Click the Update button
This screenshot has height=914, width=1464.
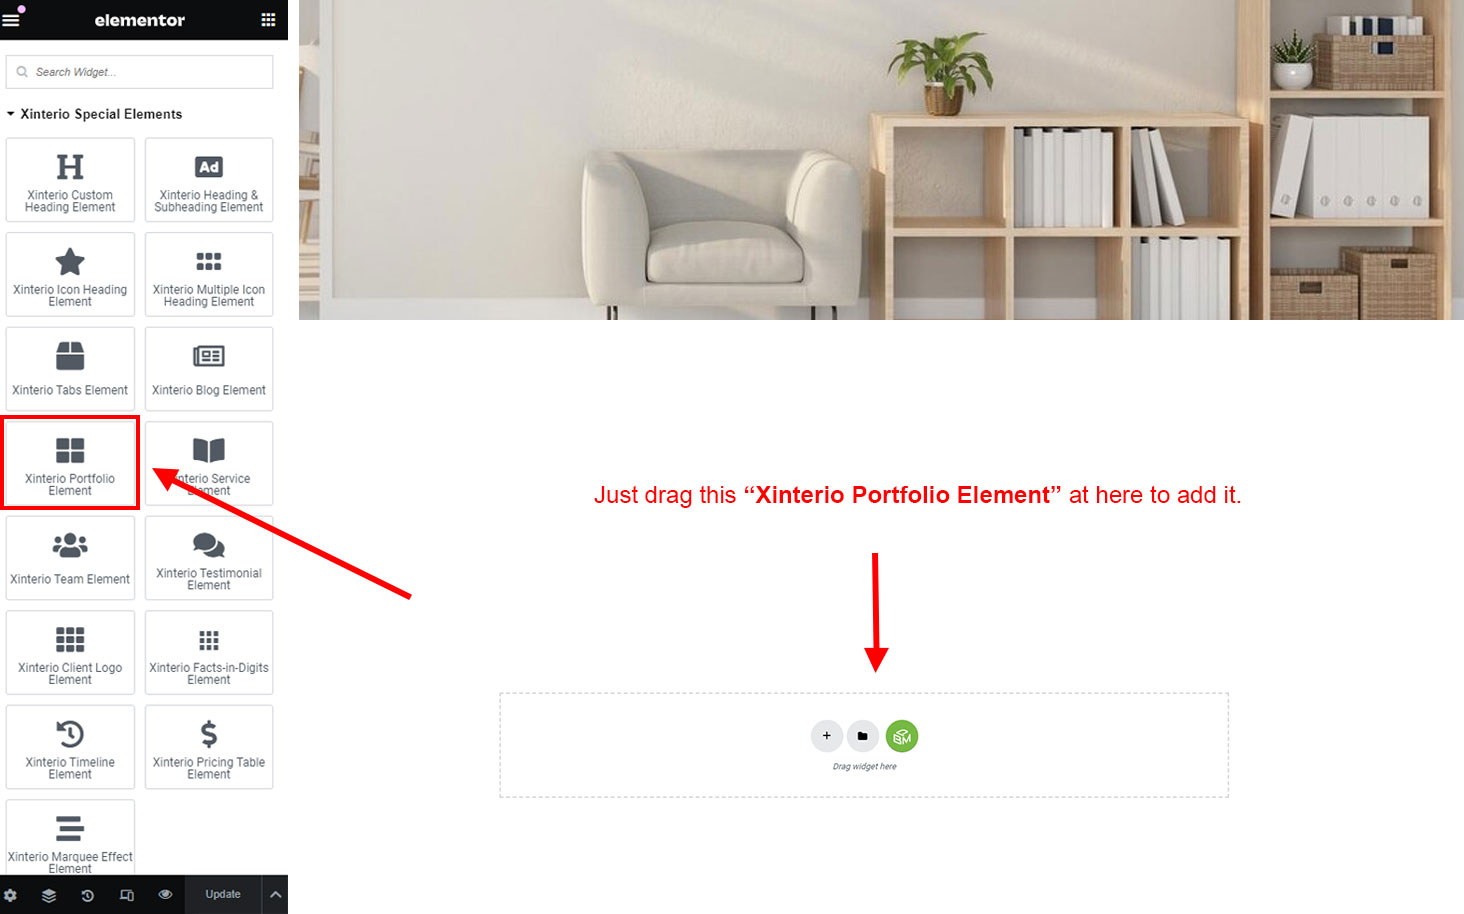(x=223, y=895)
